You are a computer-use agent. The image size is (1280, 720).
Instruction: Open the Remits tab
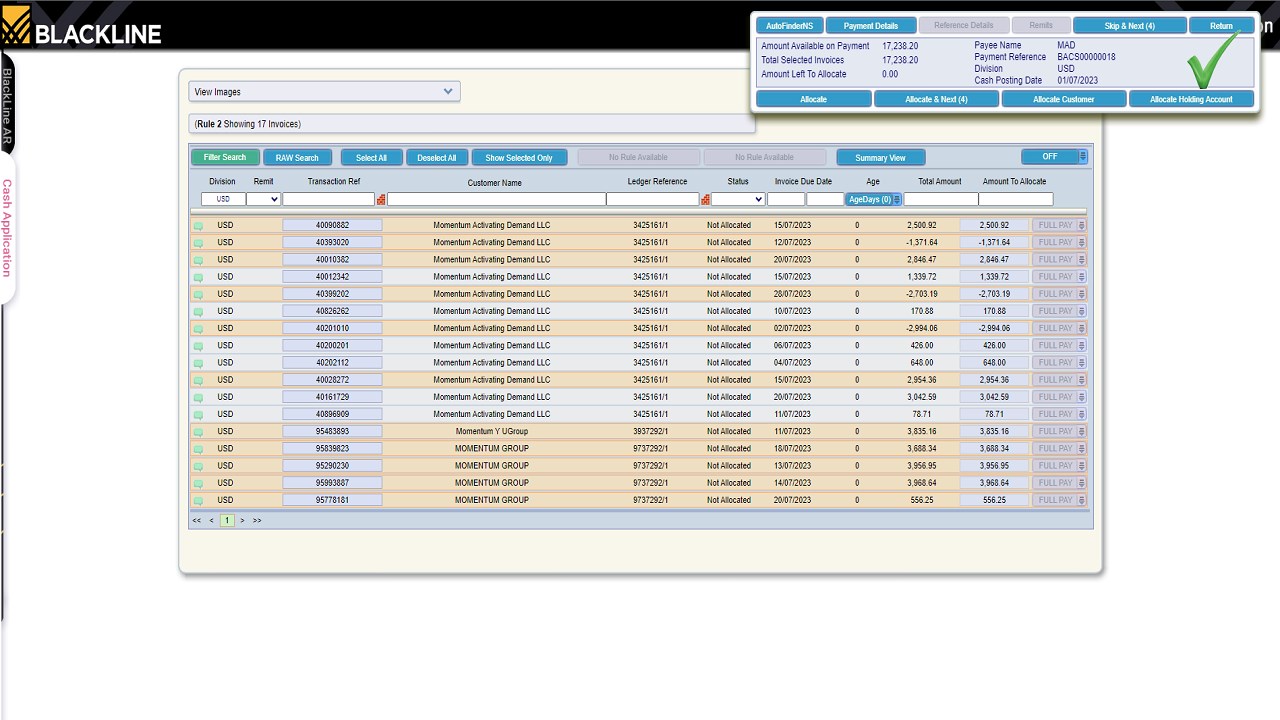(x=1040, y=26)
